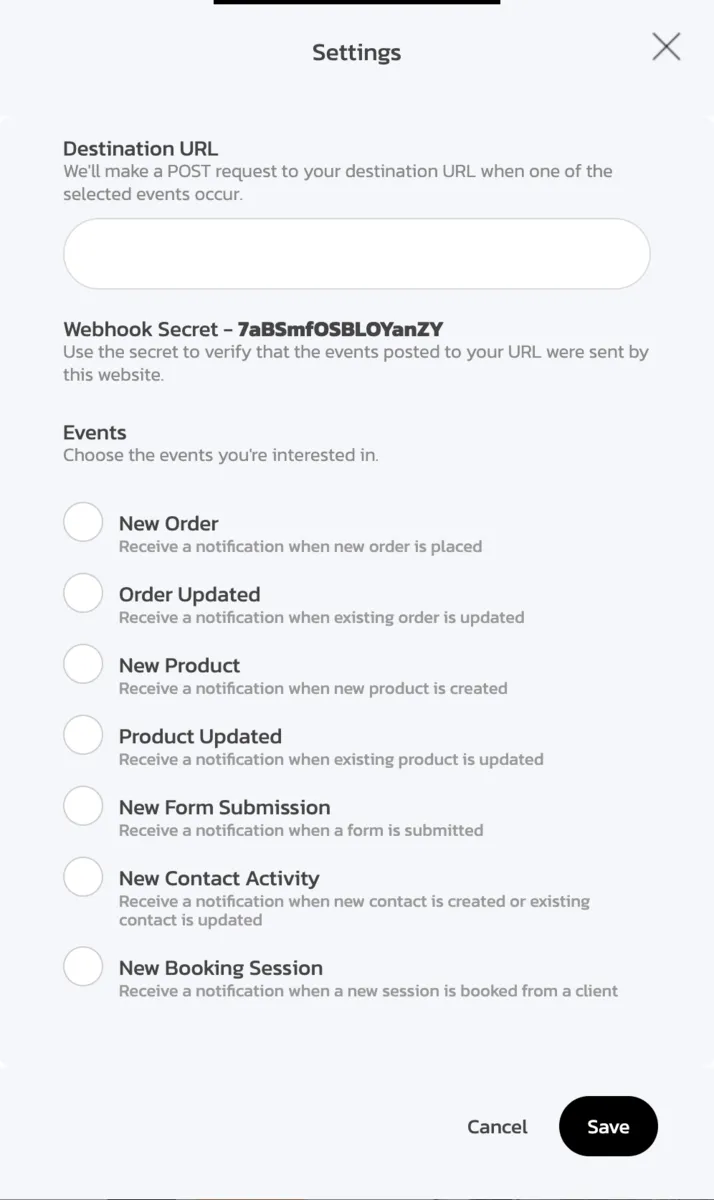The image size is (714, 1200).
Task: Enable the New Order event option
Action: pyautogui.click(x=83, y=522)
